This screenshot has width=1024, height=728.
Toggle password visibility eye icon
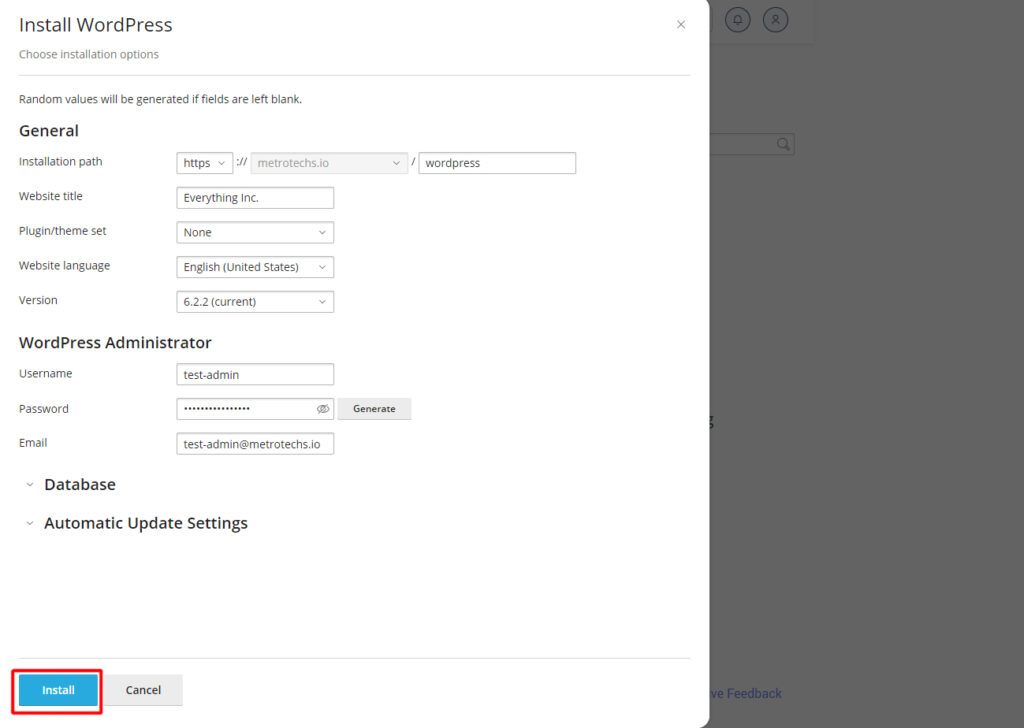323,409
